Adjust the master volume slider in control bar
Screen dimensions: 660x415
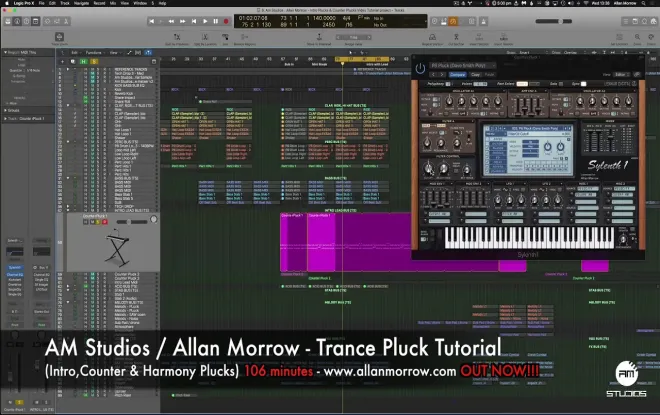pyautogui.click(x=554, y=21)
